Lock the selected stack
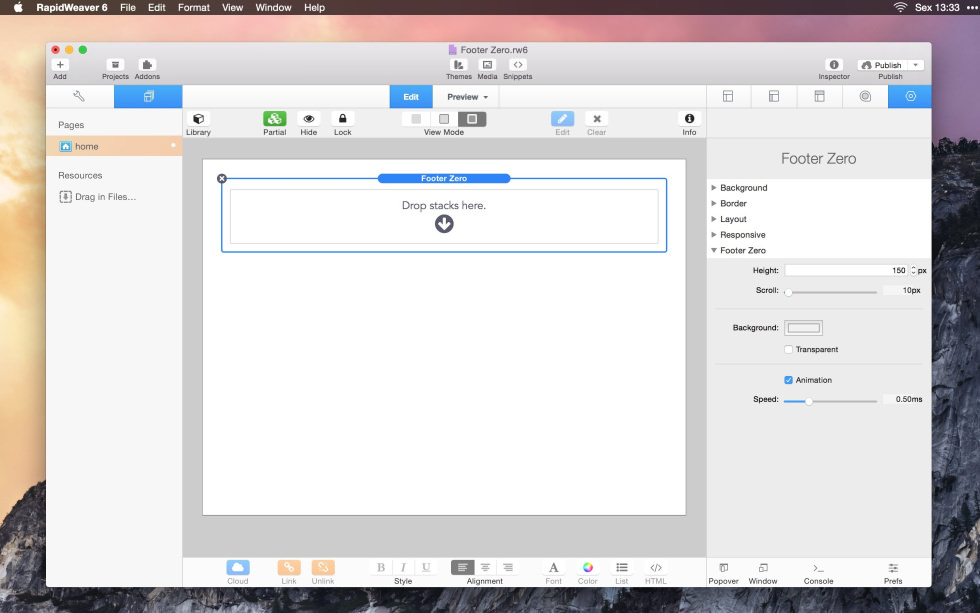 [342, 119]
